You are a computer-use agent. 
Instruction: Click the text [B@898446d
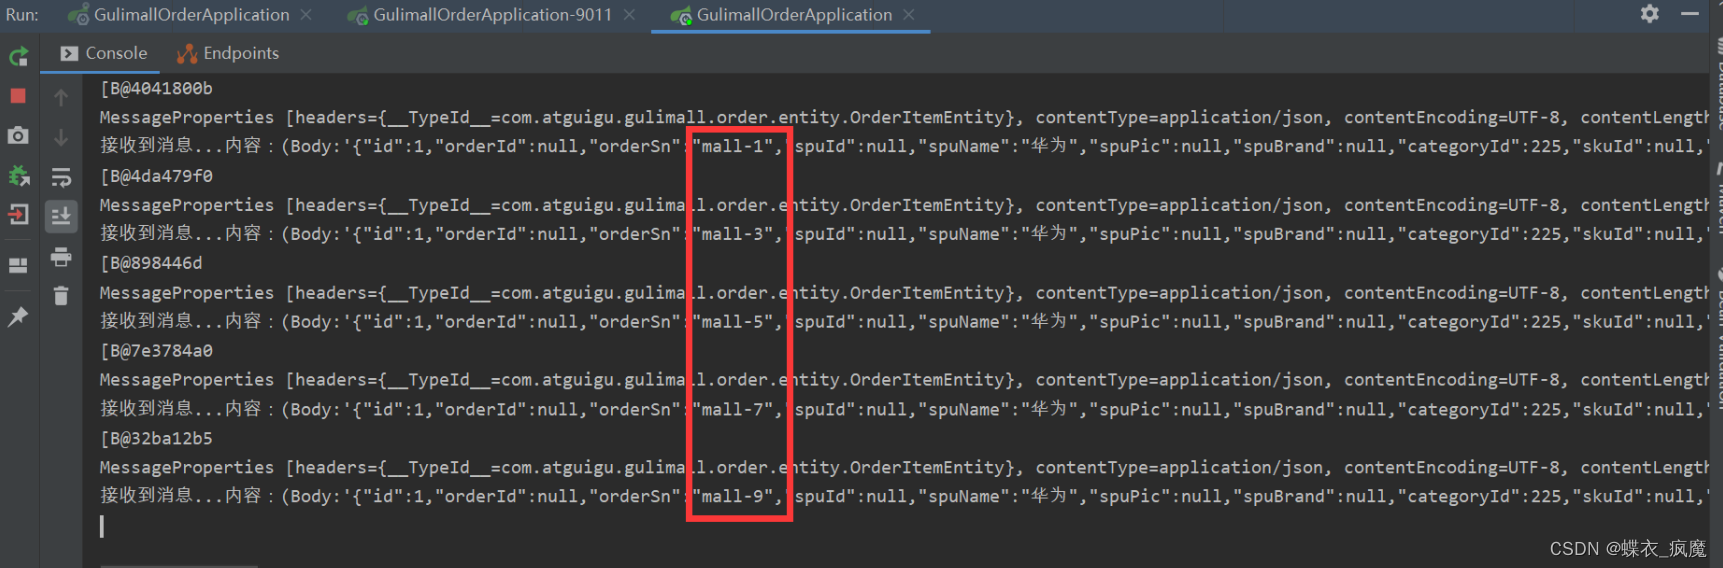click(x=151, y=263)
